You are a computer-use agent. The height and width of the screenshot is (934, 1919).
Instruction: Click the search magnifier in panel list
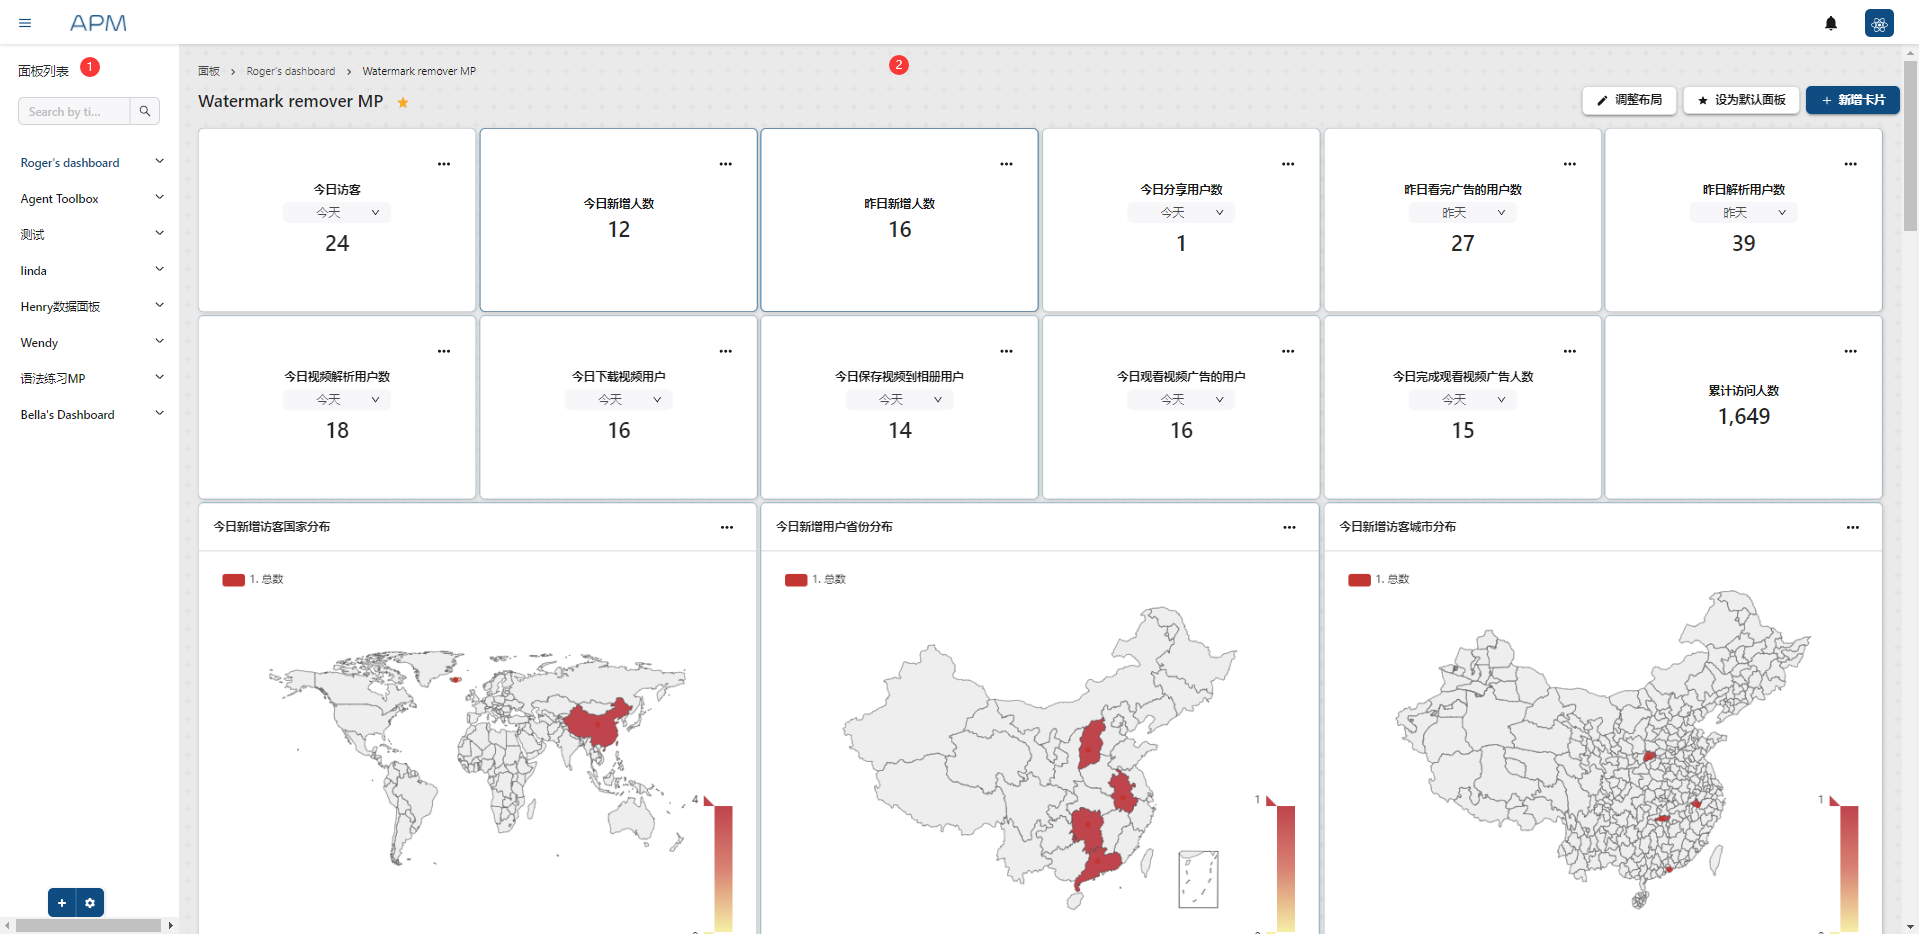tap(145, 111)
